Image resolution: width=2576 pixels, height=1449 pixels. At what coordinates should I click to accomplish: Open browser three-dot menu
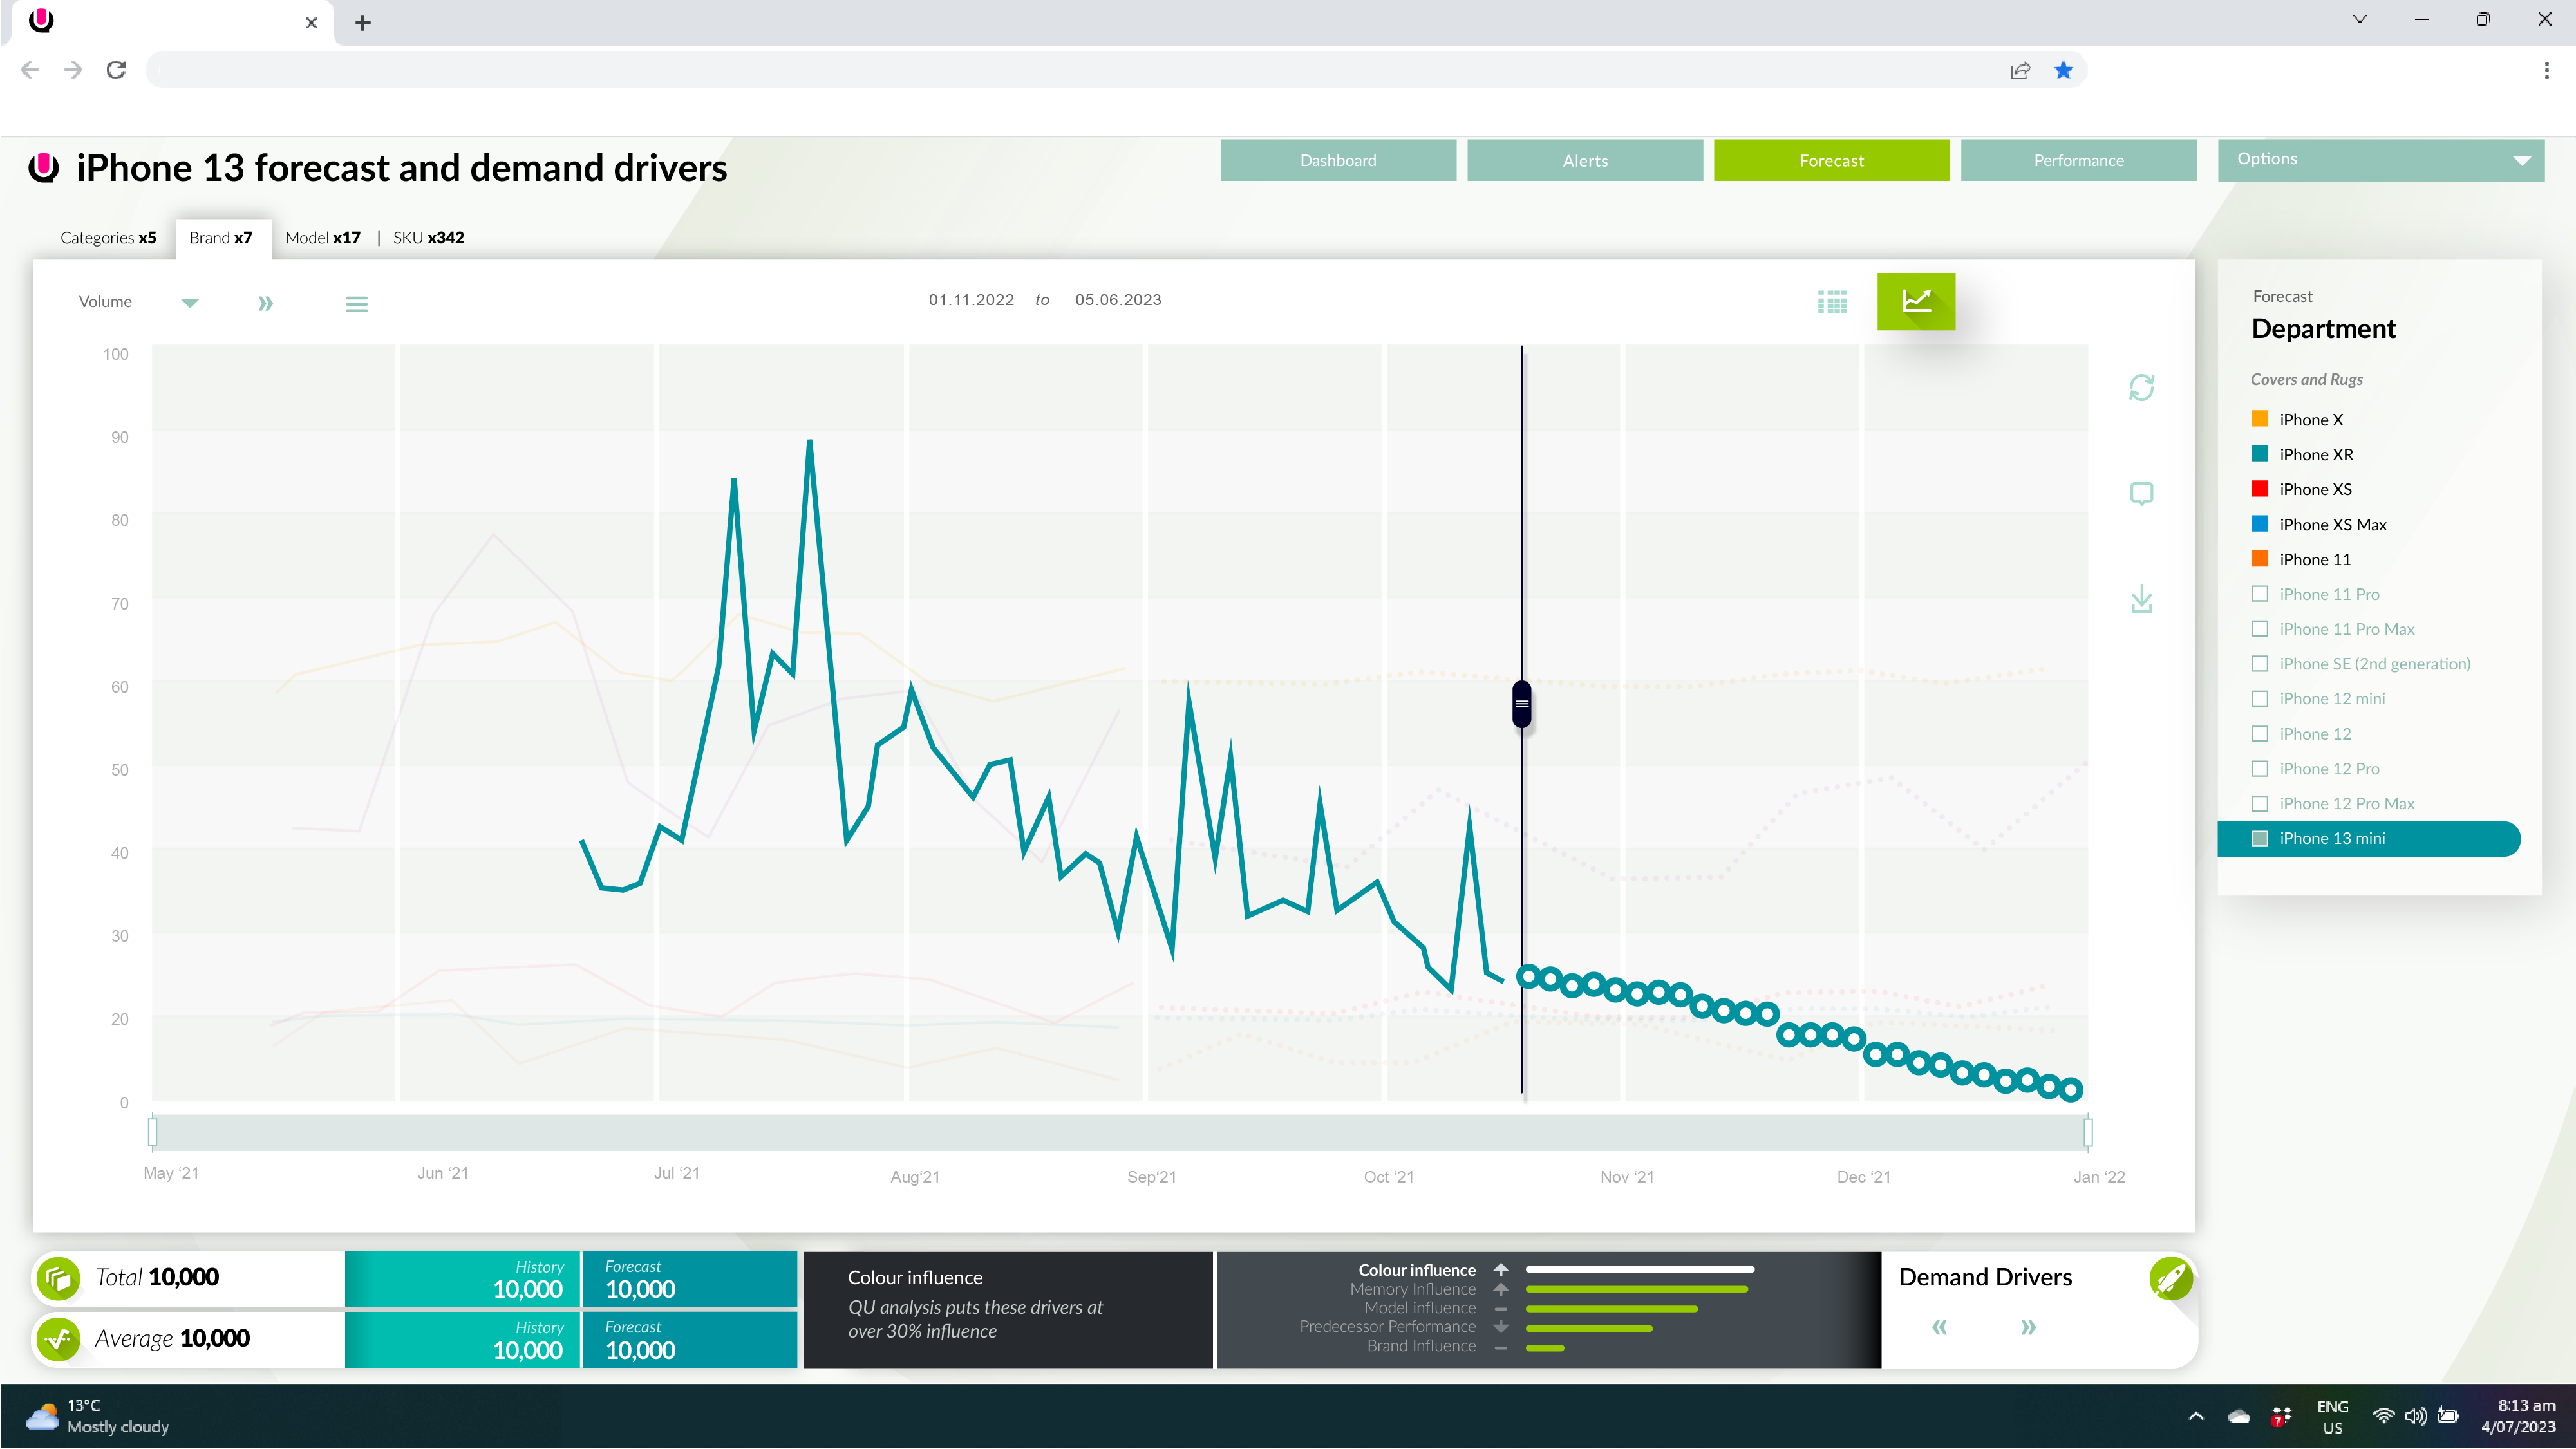point(2546,70)
